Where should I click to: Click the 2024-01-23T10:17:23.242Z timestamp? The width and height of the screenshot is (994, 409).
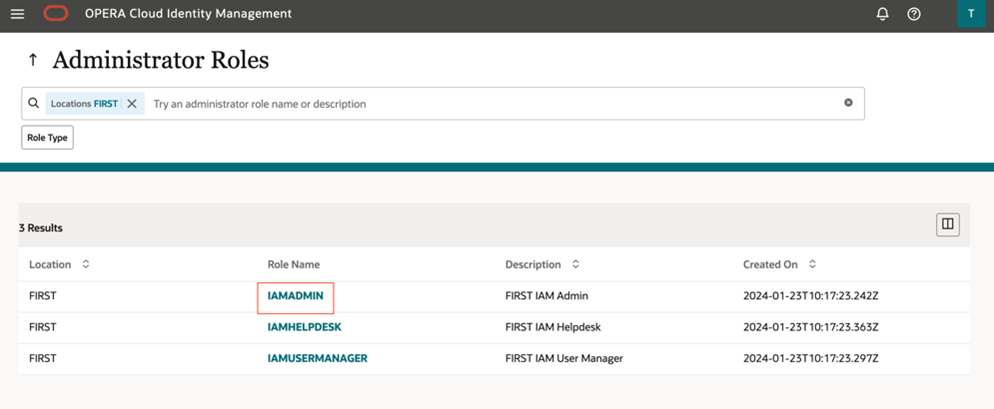tap(810, 296)
